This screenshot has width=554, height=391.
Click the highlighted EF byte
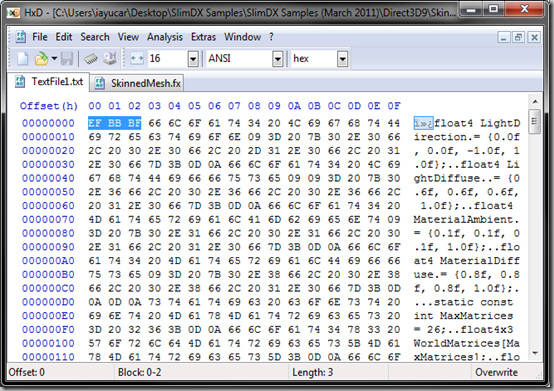point(95,123)
